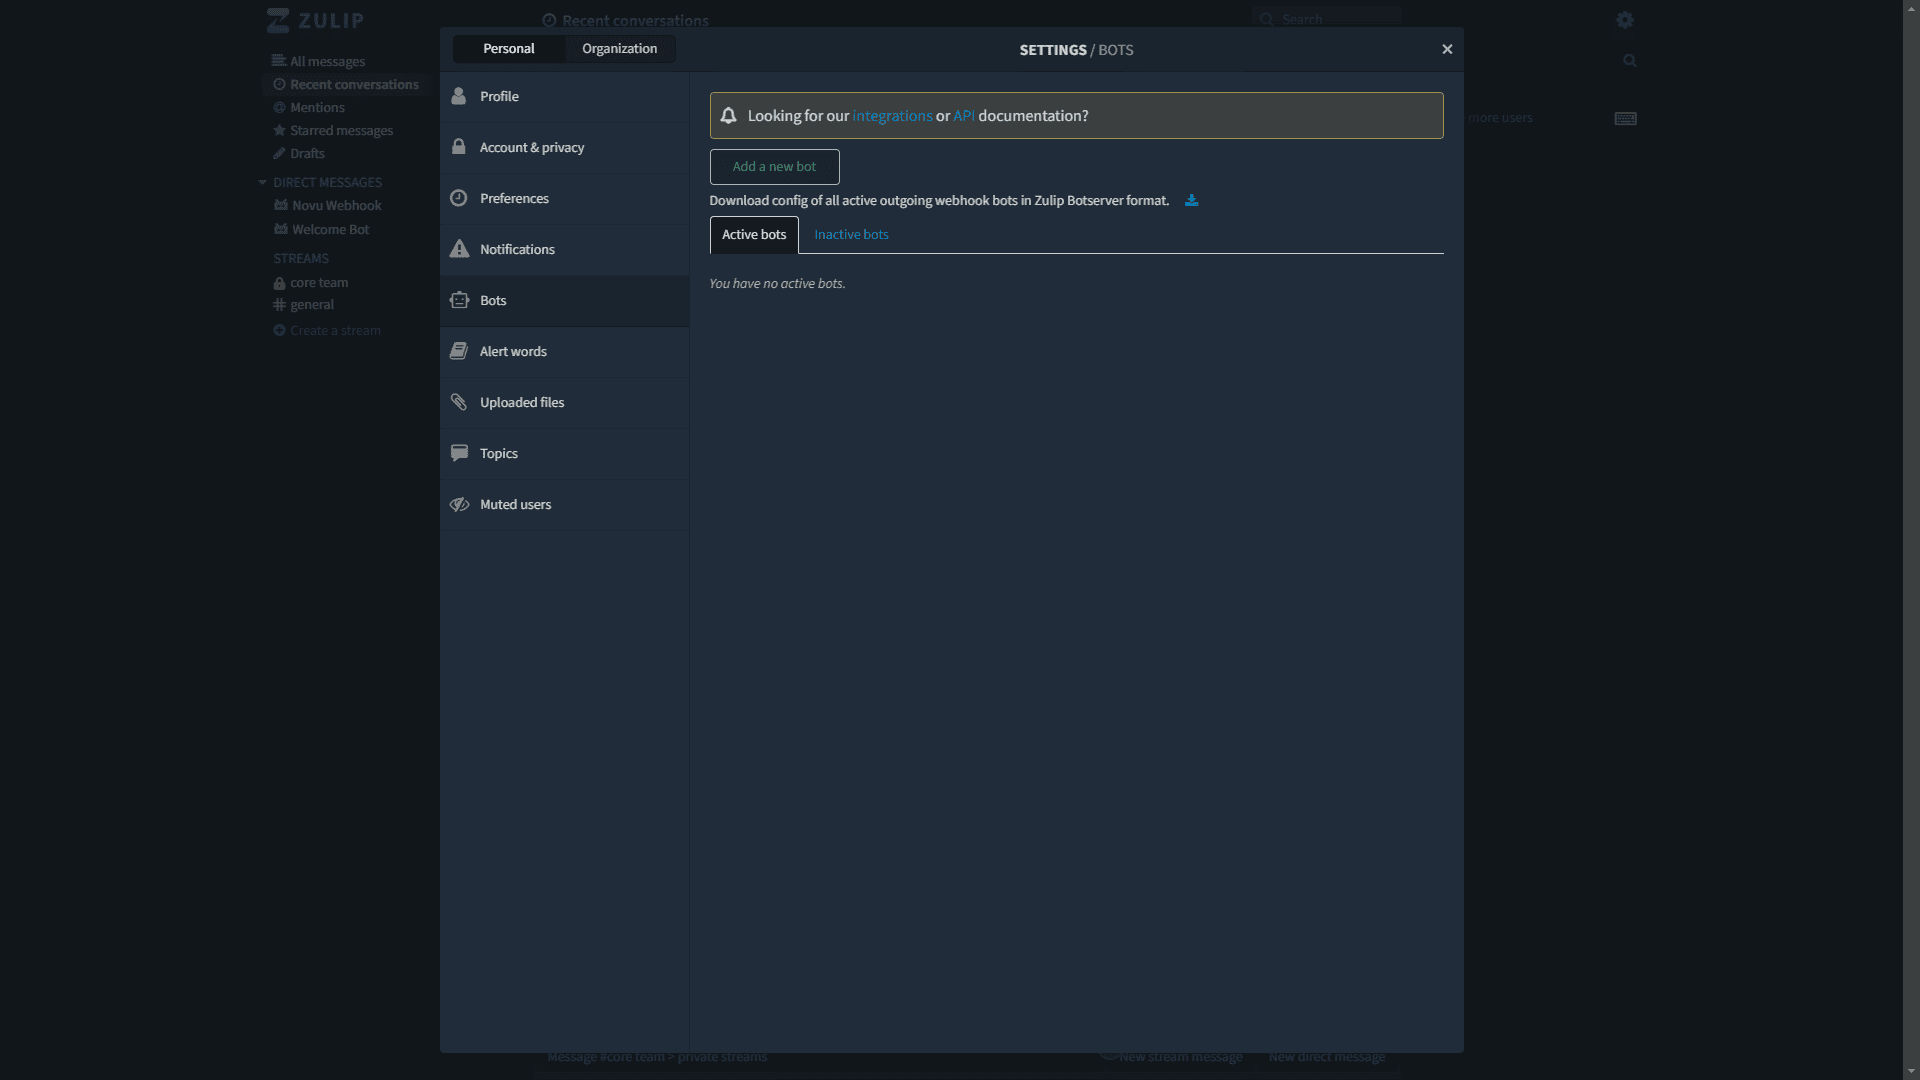Click the Preferences clock icon
Image resolution: width=1920 pixels, height=1080 pixels.
(459, 198)
